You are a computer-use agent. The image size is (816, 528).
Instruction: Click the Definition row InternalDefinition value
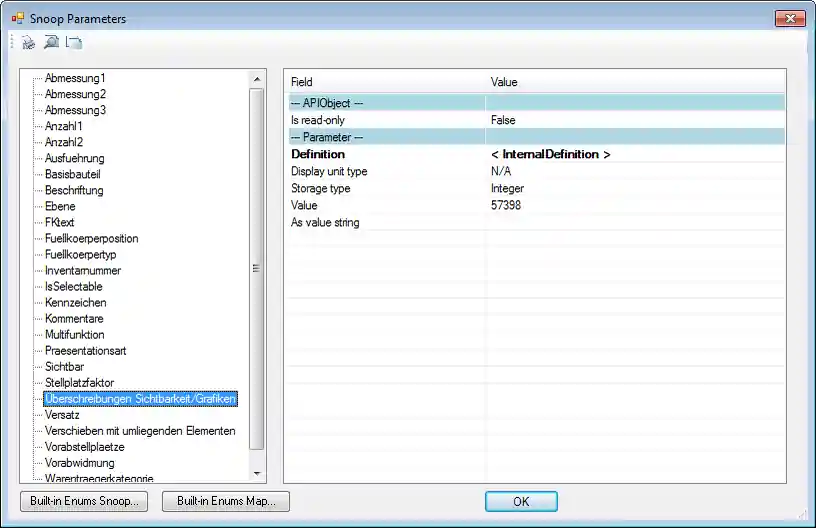550,155
